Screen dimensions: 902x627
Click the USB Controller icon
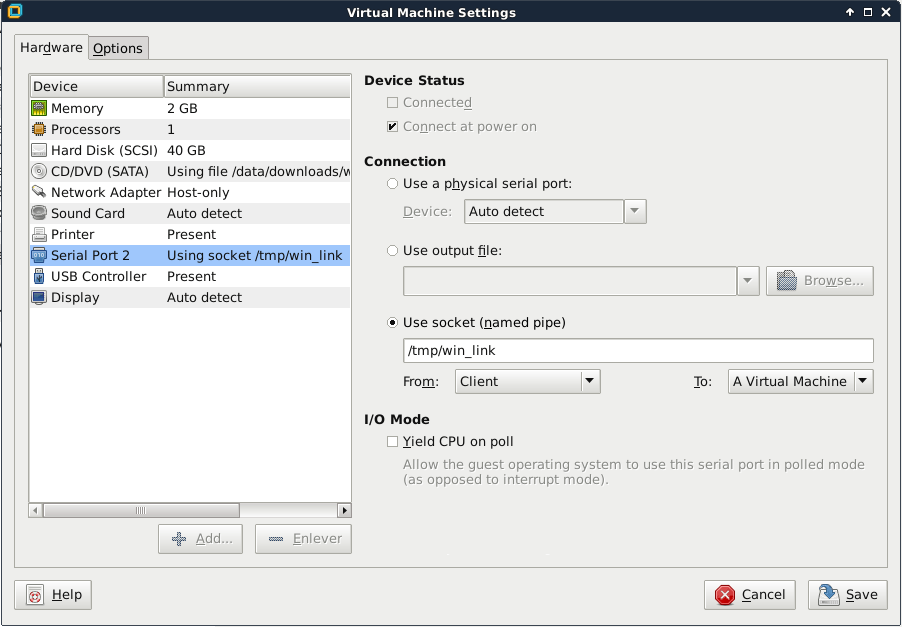(x=39, y=276)
